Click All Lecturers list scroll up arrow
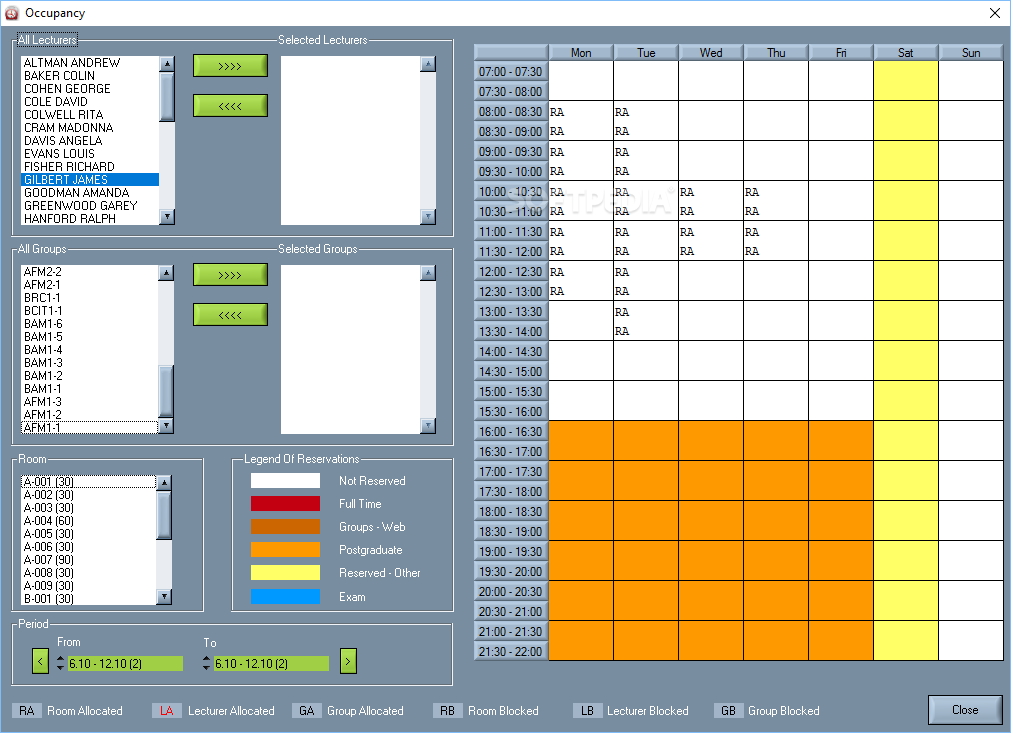1011x733 pixels. pyautogui.click(x=167, y=63)
